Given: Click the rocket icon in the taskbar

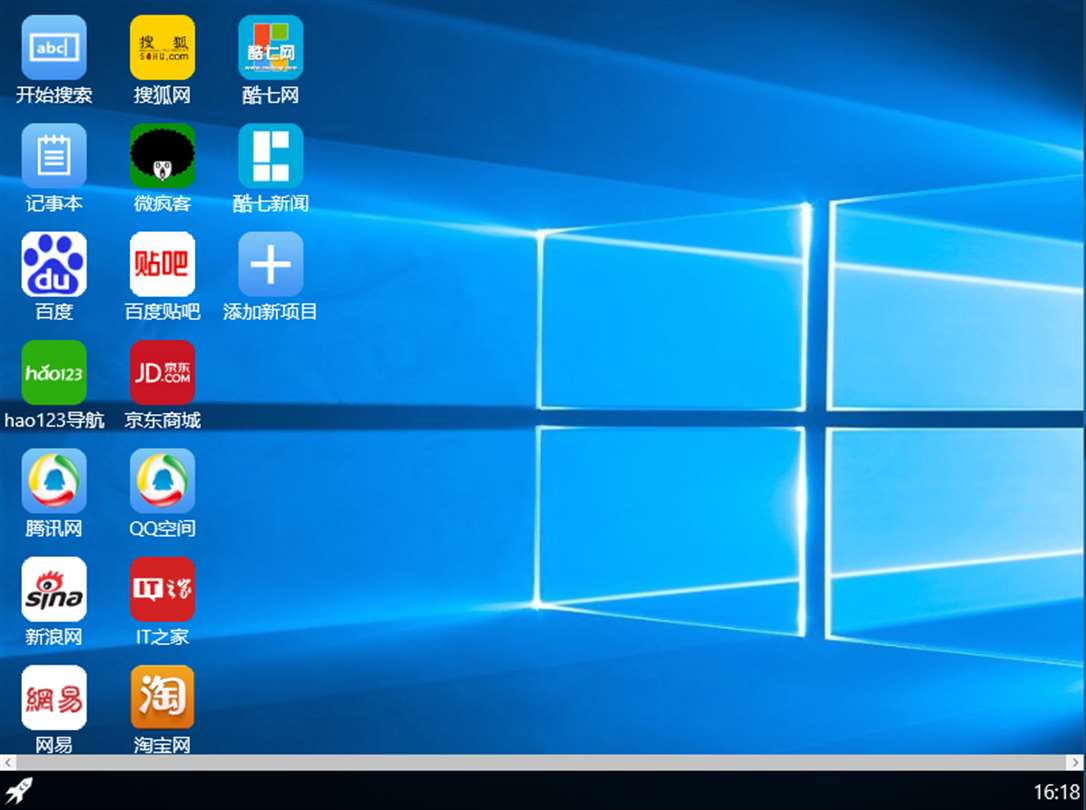Looking at the screenshot, I should point(19,791).
